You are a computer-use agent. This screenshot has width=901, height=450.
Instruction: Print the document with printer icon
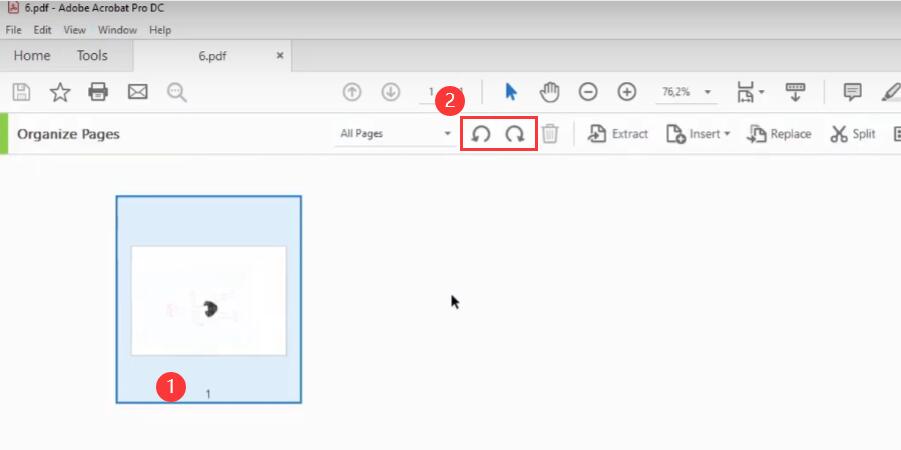click(x=98, y=92)
